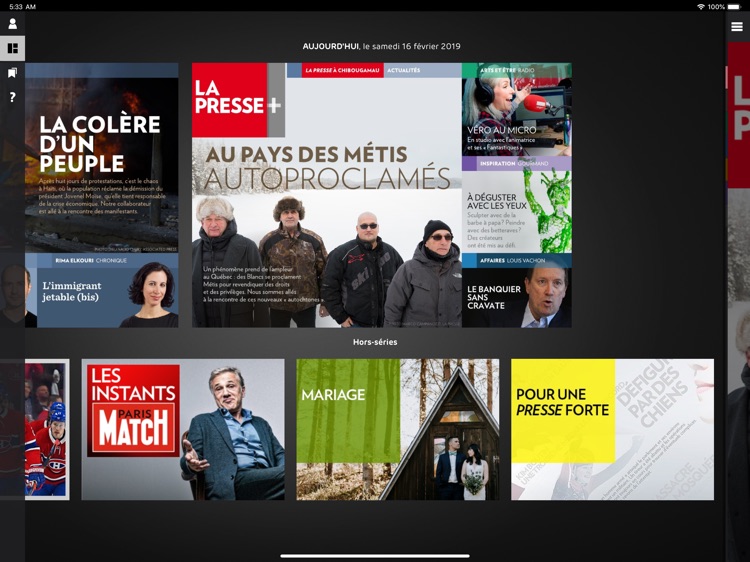Click the 'AUJOURD'HUI, le samedi 16 février 2019' date
This screenshot has width=750, height=562.
(x=381, y=46)
